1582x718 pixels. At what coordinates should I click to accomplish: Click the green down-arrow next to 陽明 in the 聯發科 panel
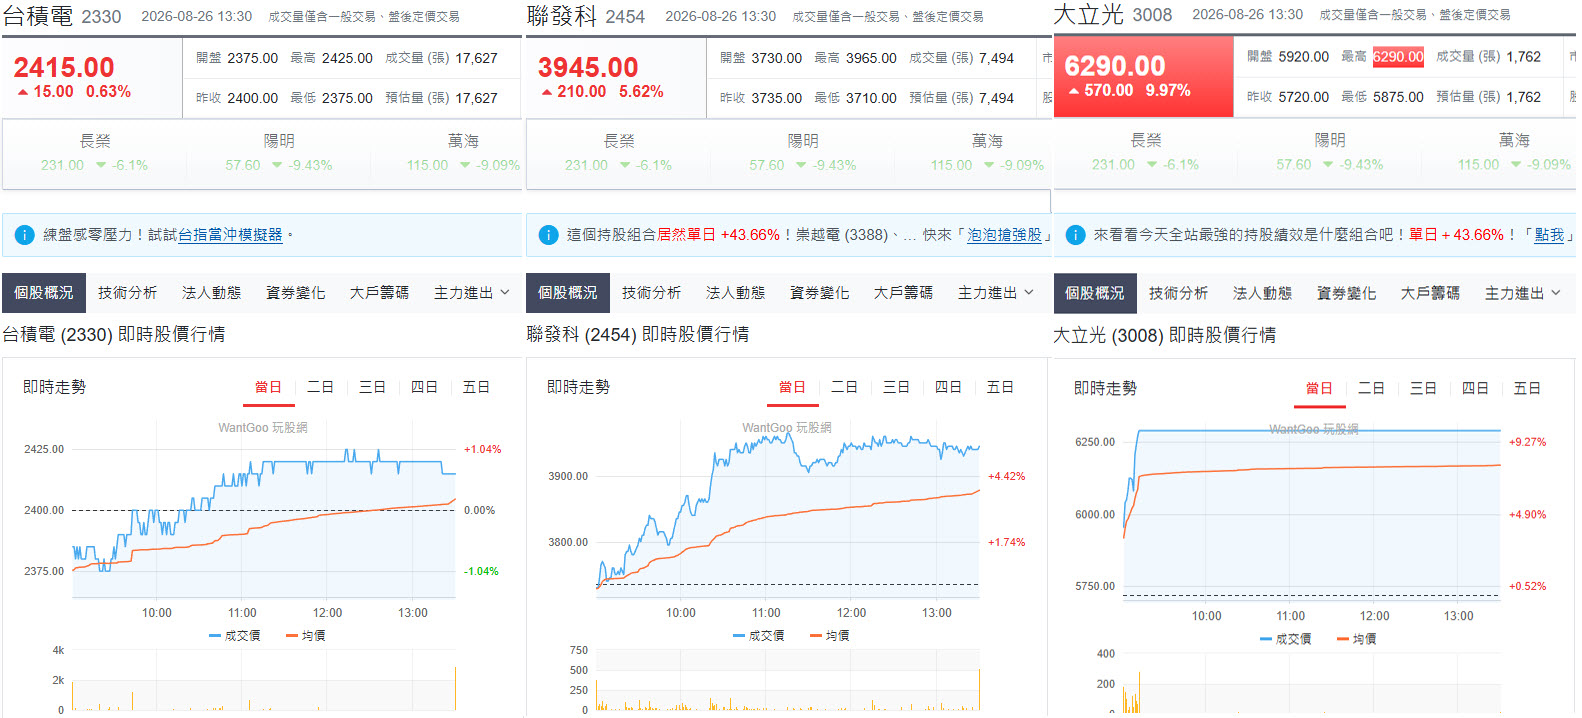[x=801, y=166]
